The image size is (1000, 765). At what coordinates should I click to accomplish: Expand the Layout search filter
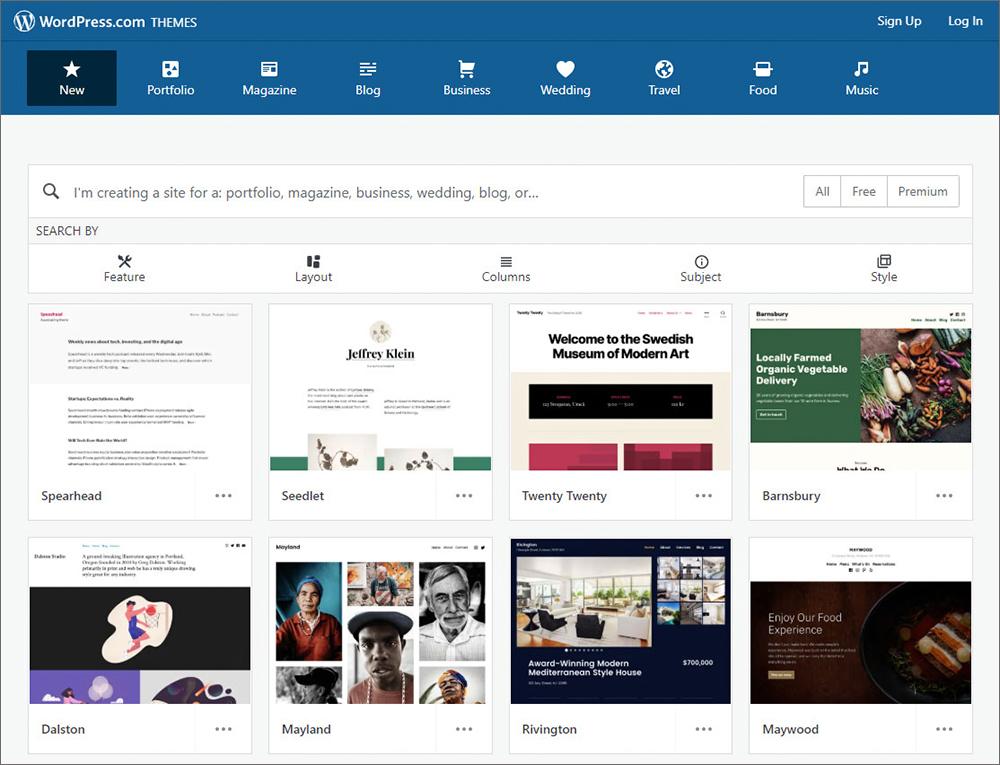coord(313,268)
